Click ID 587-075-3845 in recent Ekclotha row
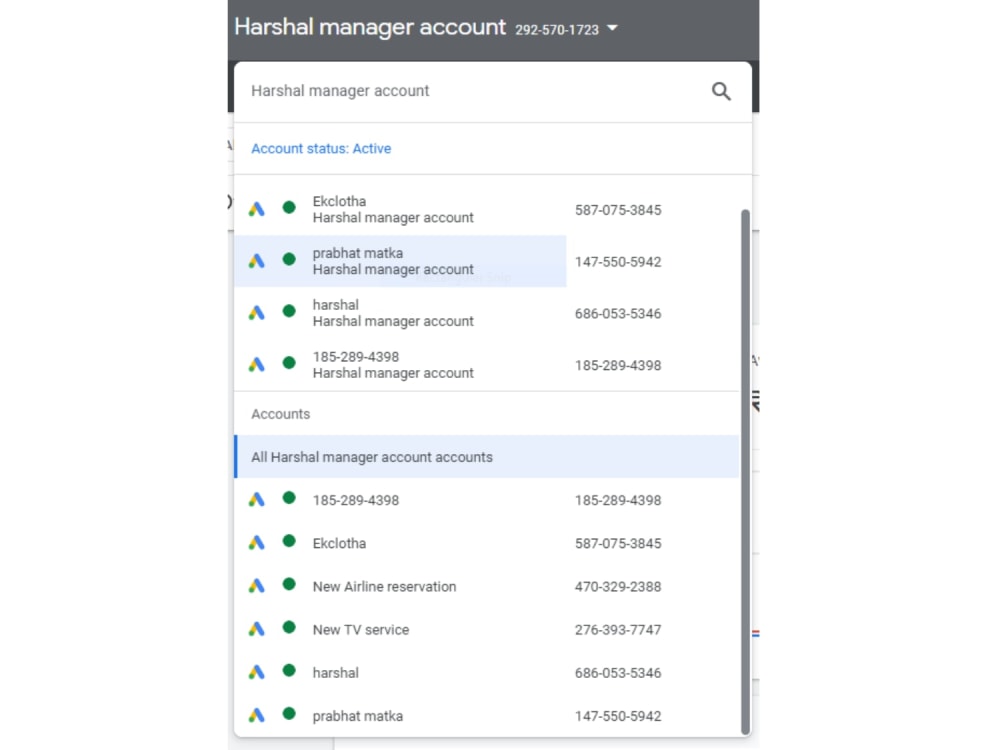 (618, 210)
